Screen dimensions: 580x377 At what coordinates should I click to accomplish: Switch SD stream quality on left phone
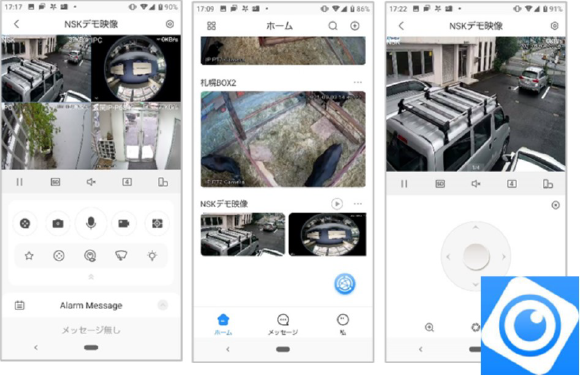pos(55,182)
